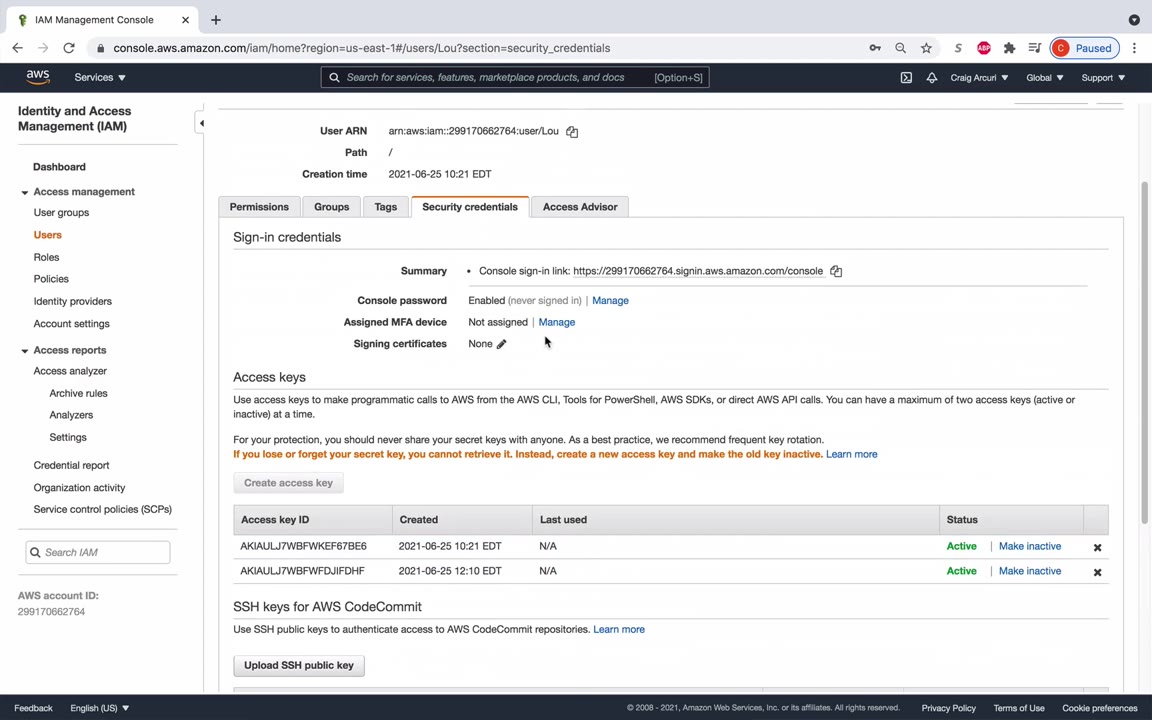The image size is (1152, 720).
Task: Switch to the Permissions tab
Action: coord(259,207)
